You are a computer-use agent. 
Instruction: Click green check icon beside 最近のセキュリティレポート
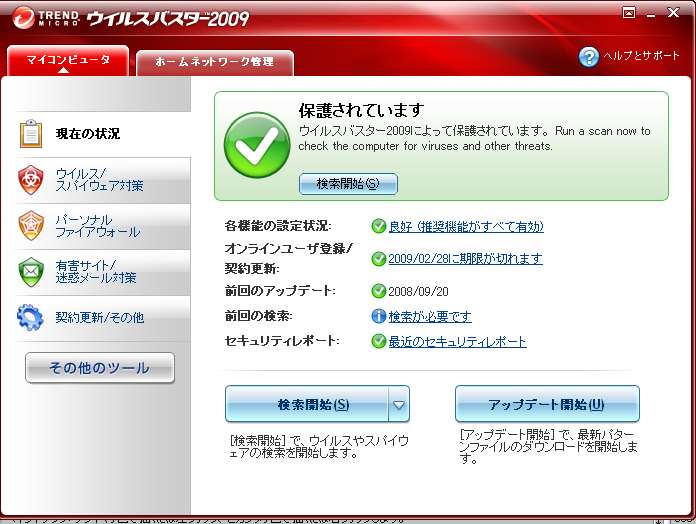pos(378,341)
